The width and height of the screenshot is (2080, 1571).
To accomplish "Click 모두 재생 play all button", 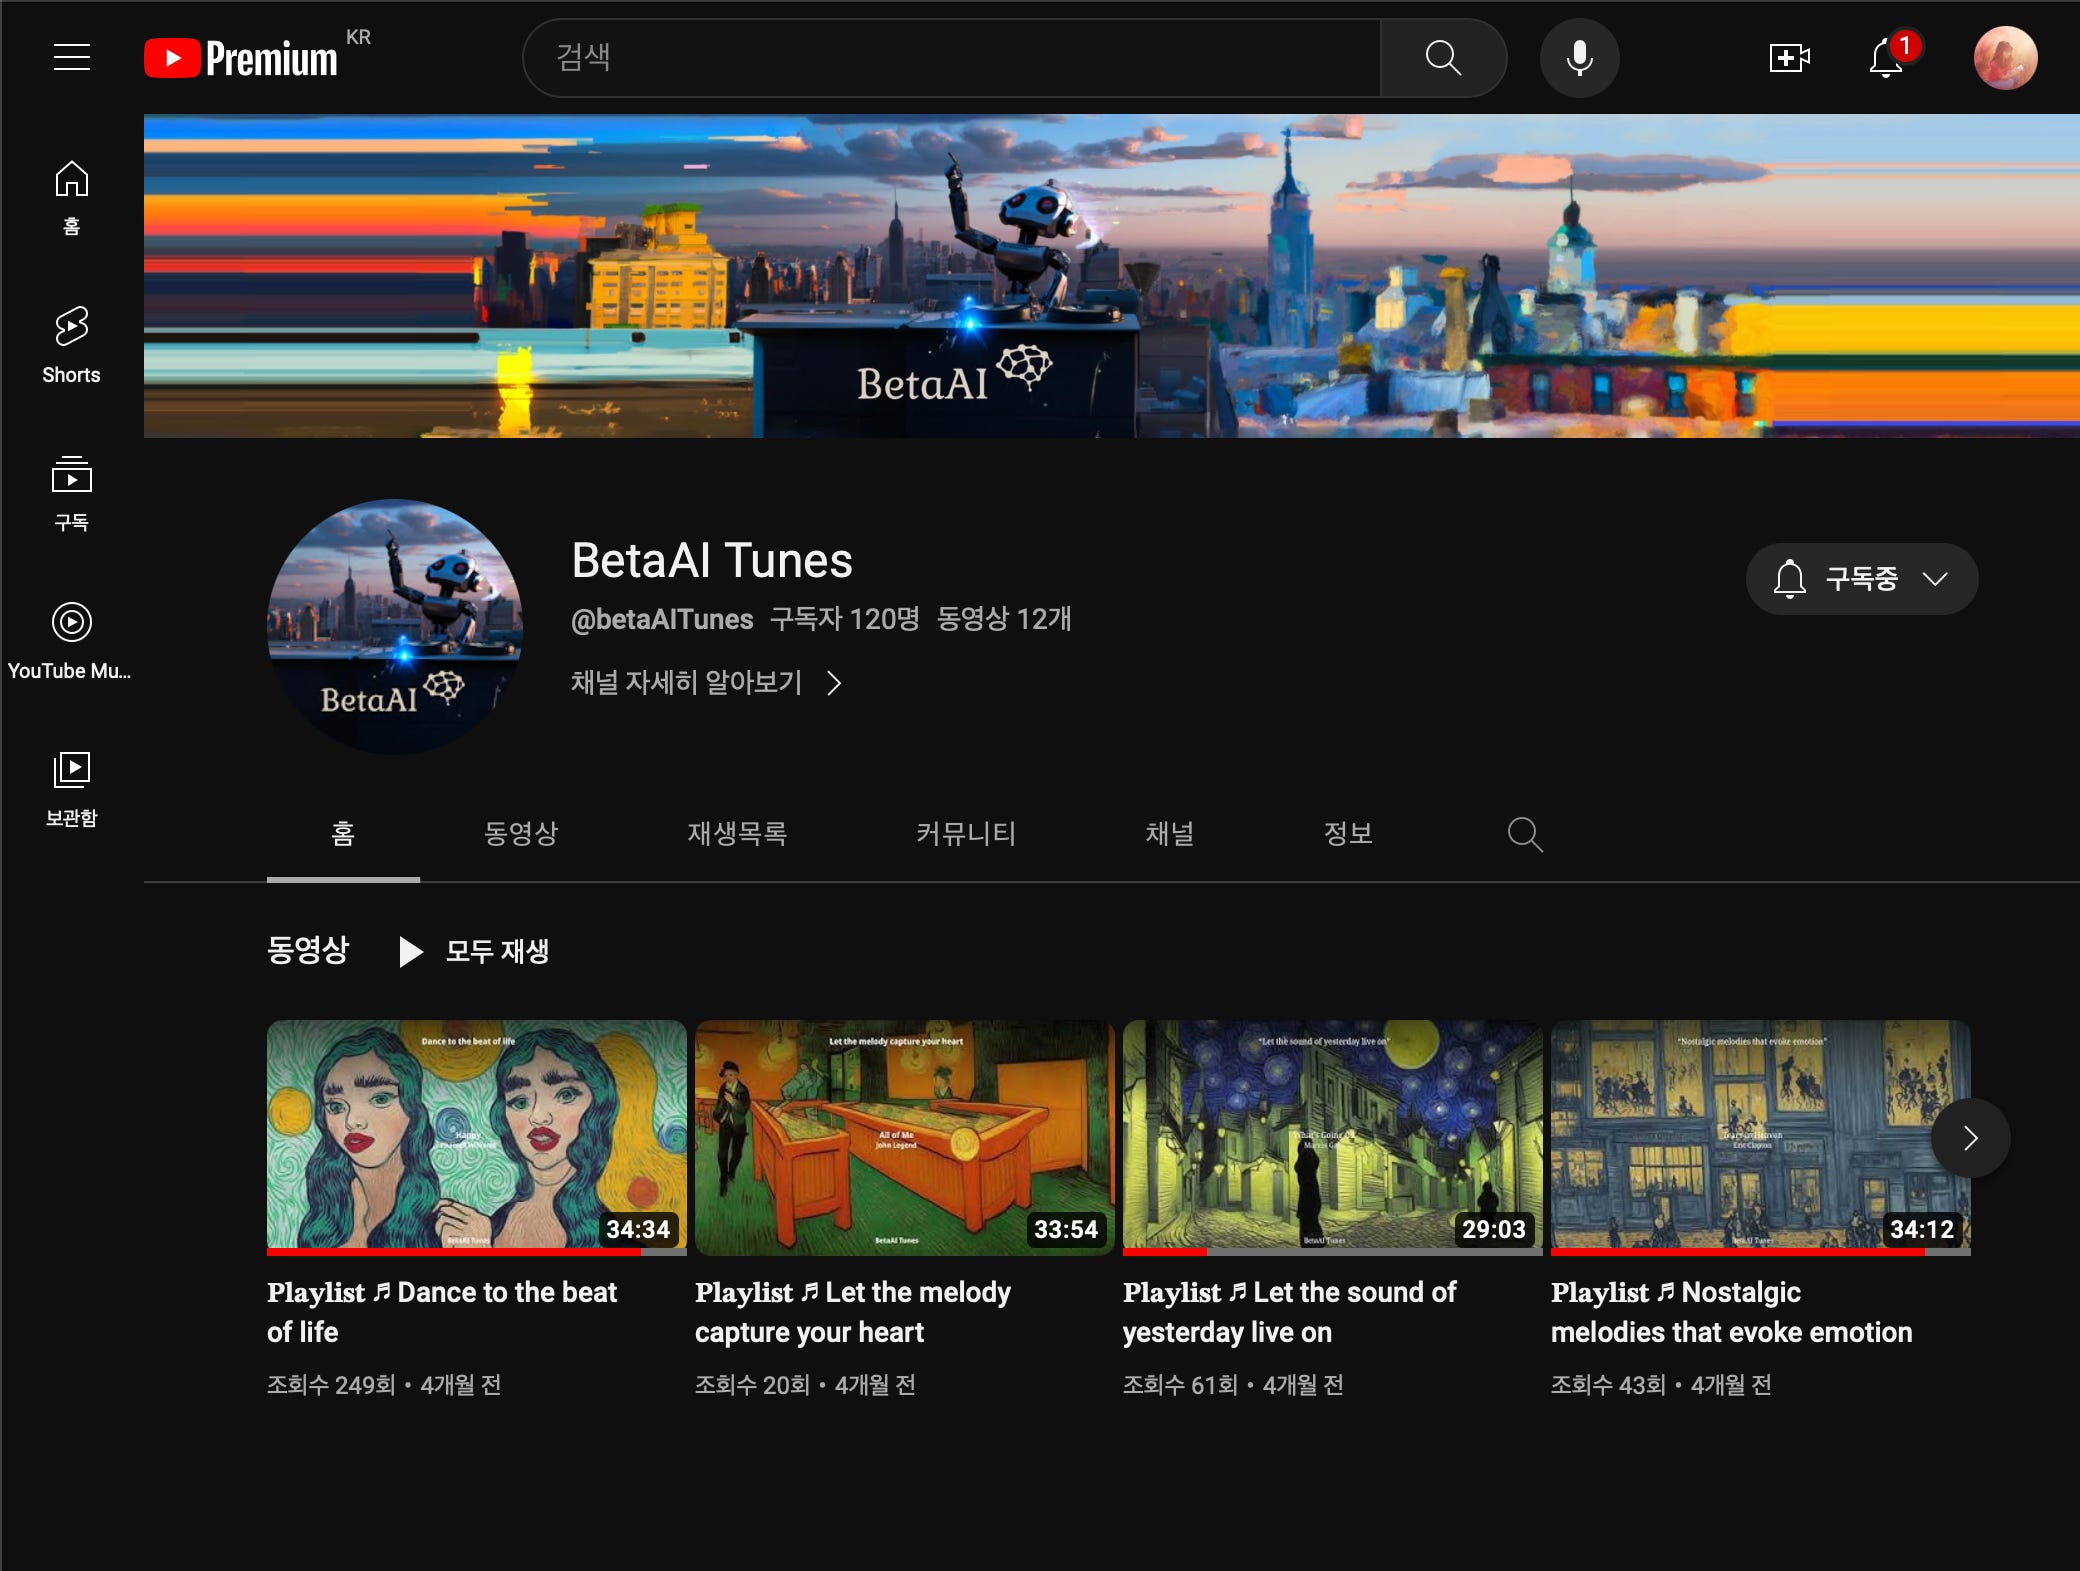I will [475, 950].
